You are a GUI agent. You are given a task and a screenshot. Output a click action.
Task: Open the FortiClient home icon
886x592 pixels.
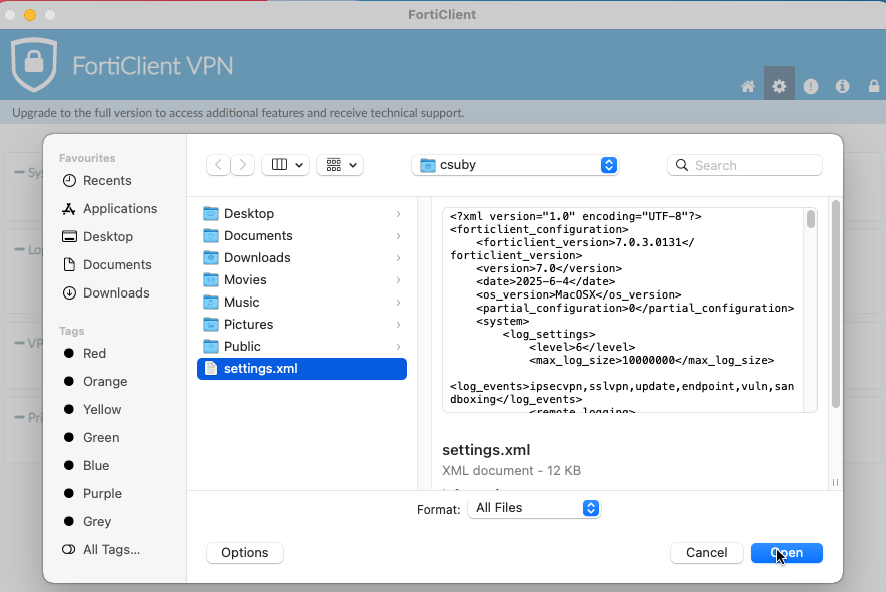pyautogui.click(x=748, y=86)
